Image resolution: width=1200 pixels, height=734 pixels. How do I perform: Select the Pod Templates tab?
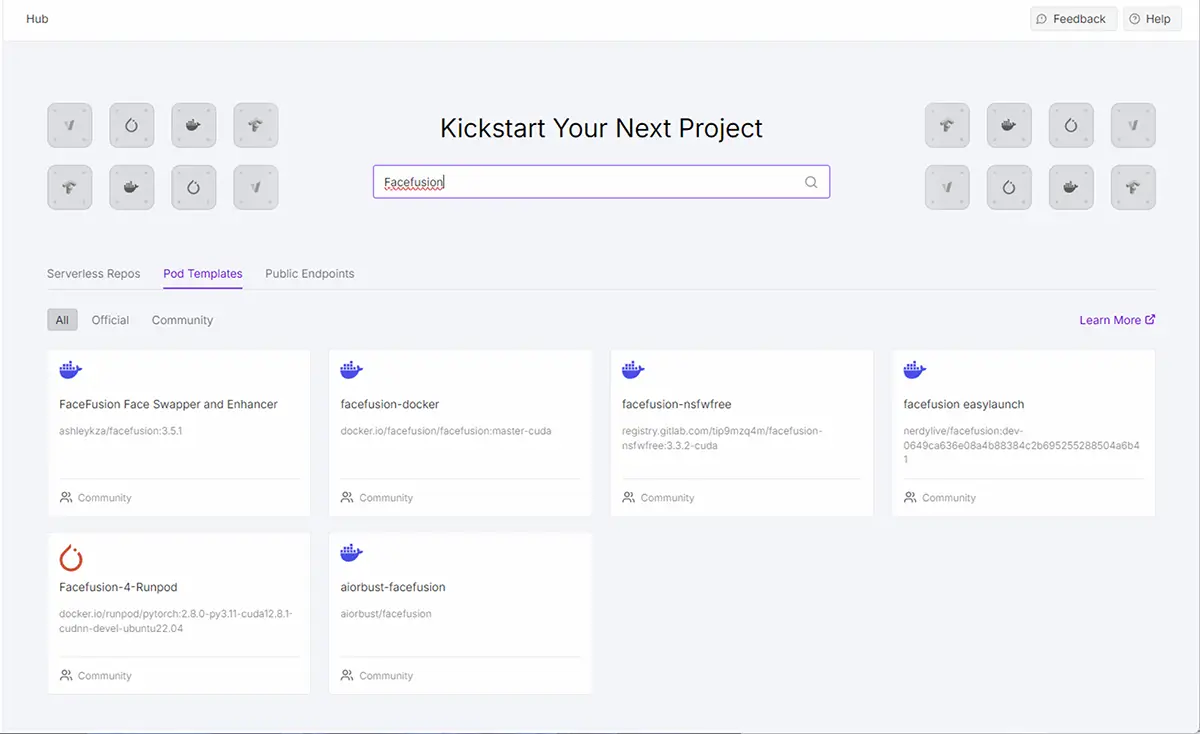(x=202, y=273)
